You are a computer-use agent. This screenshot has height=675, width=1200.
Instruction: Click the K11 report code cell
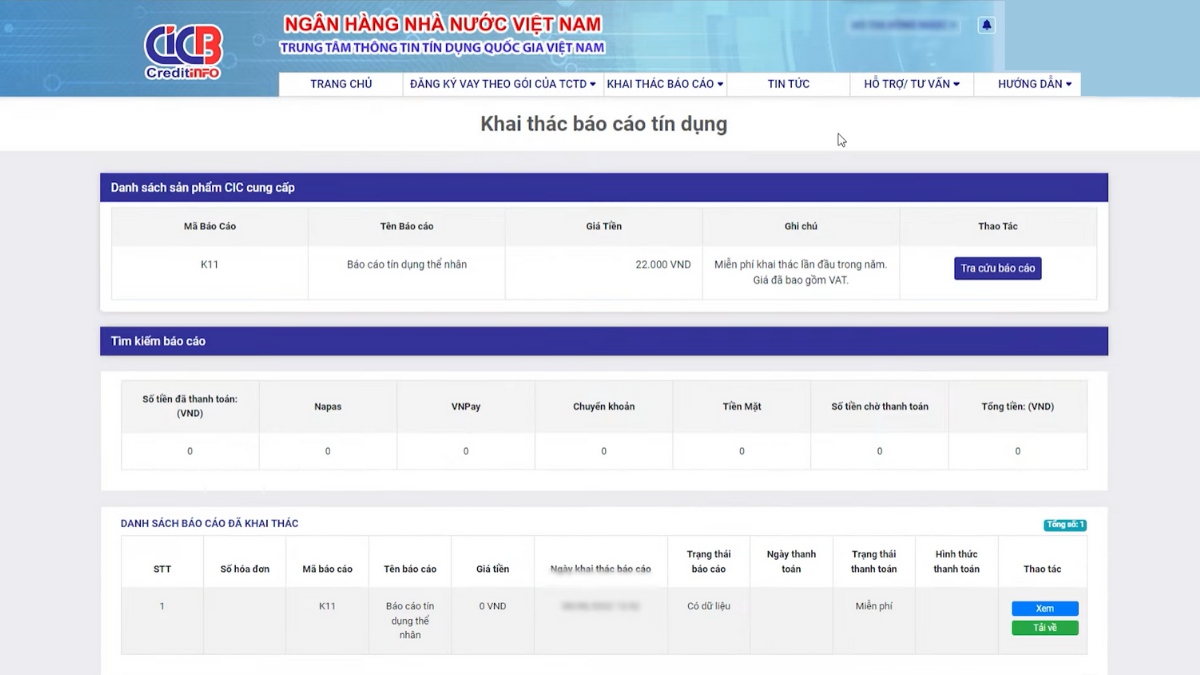(x=325, y=605)
